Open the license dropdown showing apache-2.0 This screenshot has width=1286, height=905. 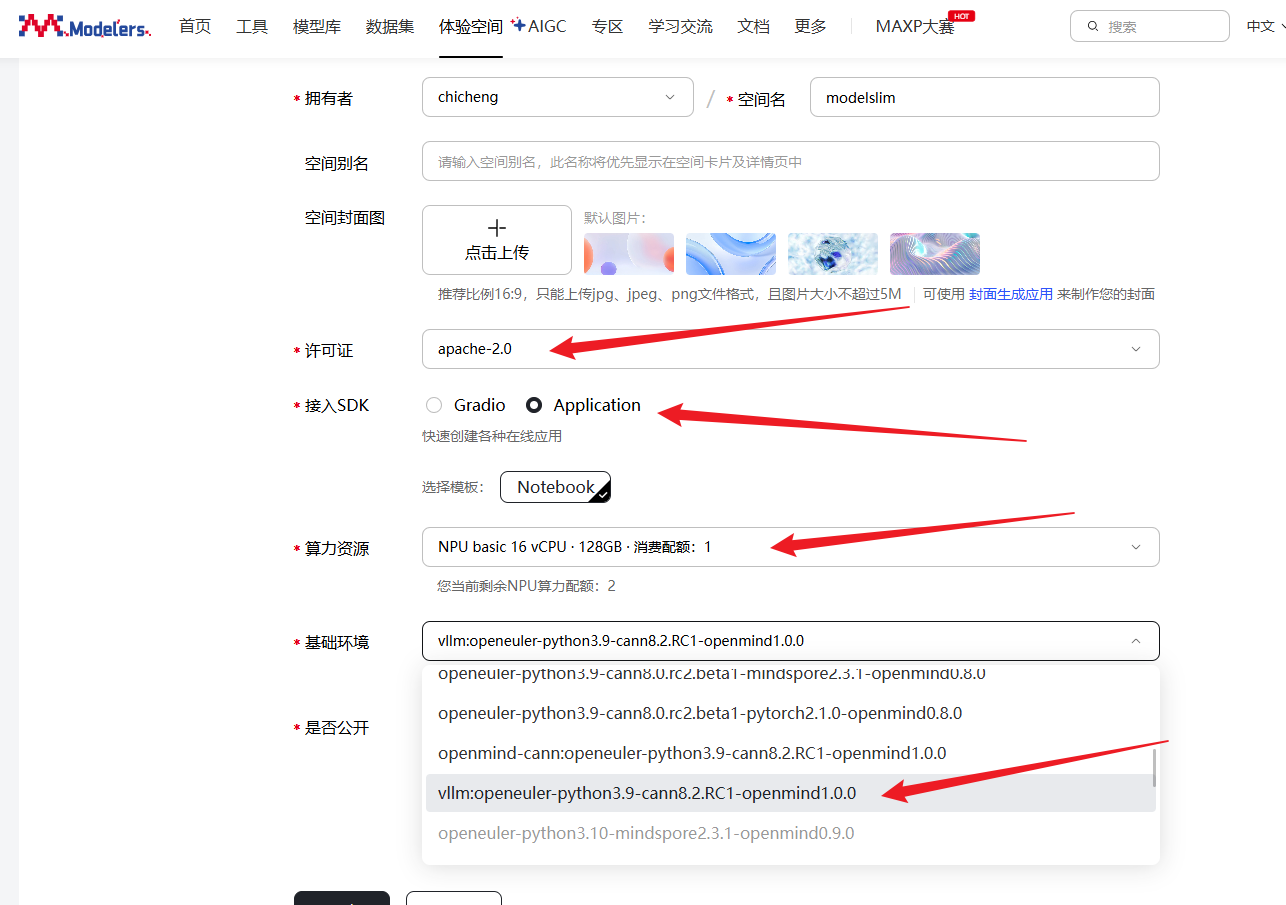coord(791,349)
